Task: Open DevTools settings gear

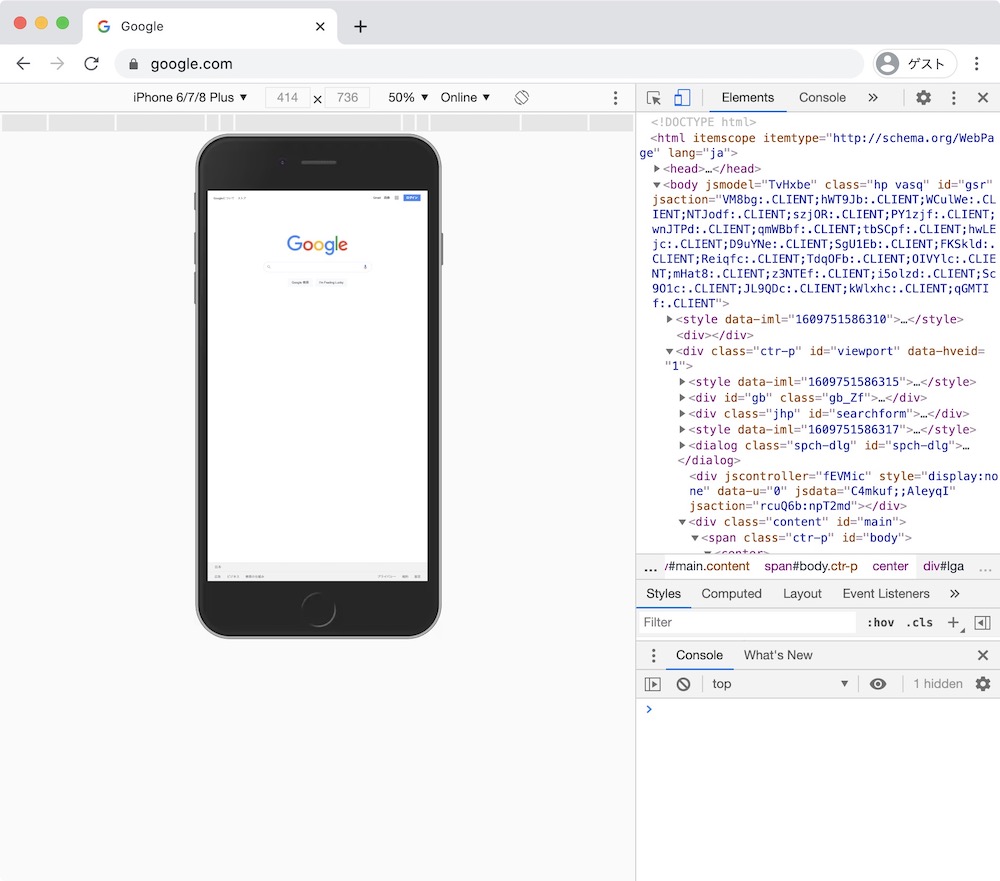Action: point(923,98)
